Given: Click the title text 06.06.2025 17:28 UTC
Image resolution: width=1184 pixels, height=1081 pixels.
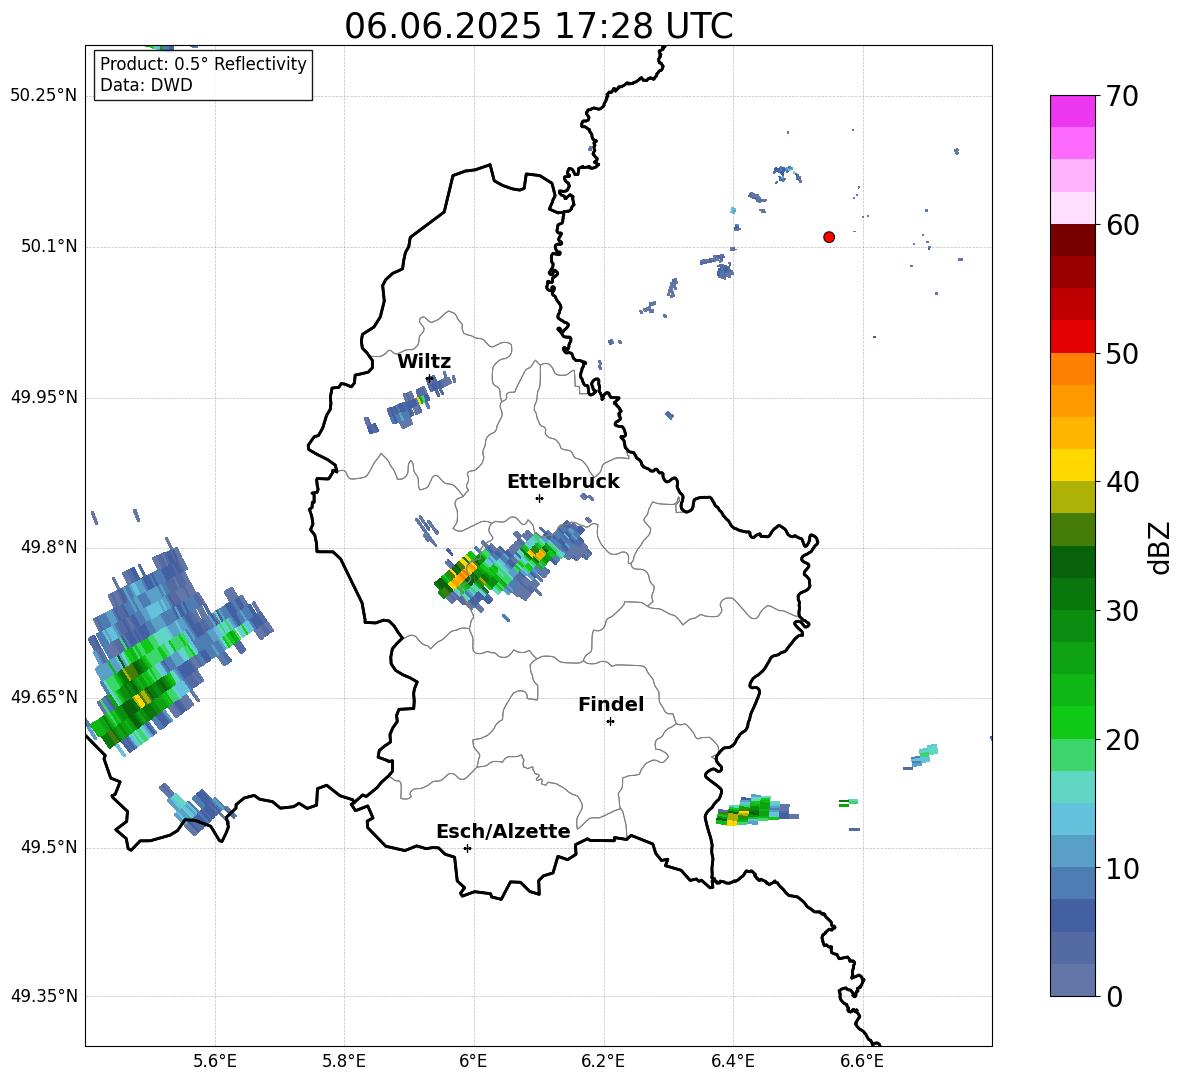Looking at the screenshot, I should (538, 26).
